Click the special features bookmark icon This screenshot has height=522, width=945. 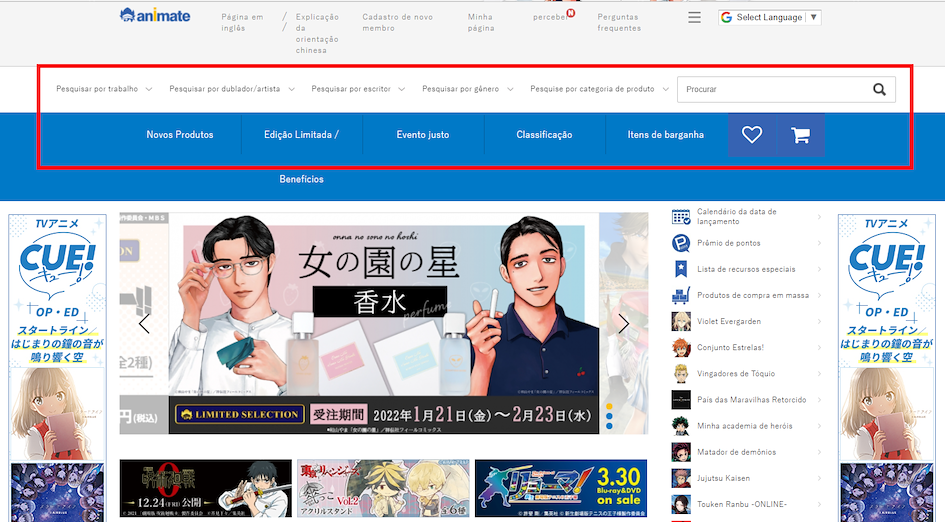coord(681,269)
